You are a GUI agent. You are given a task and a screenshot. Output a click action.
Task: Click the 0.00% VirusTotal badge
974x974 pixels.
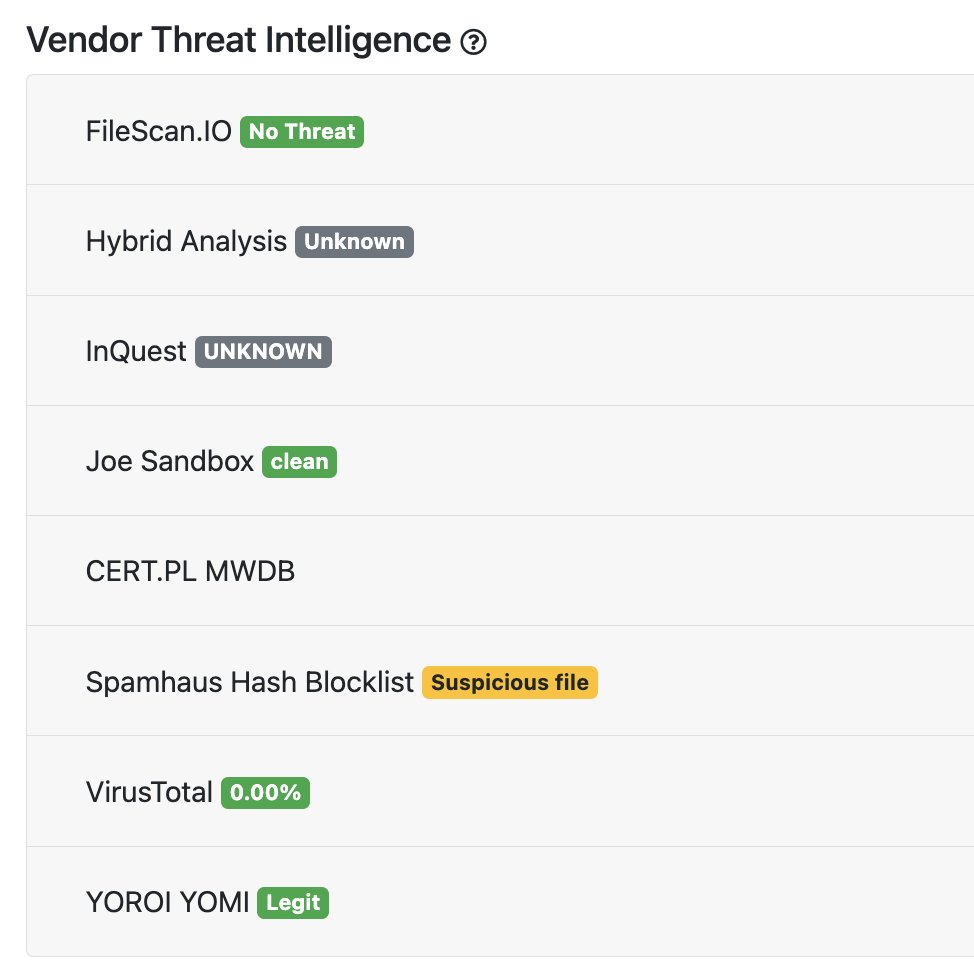tap(265, 793)
